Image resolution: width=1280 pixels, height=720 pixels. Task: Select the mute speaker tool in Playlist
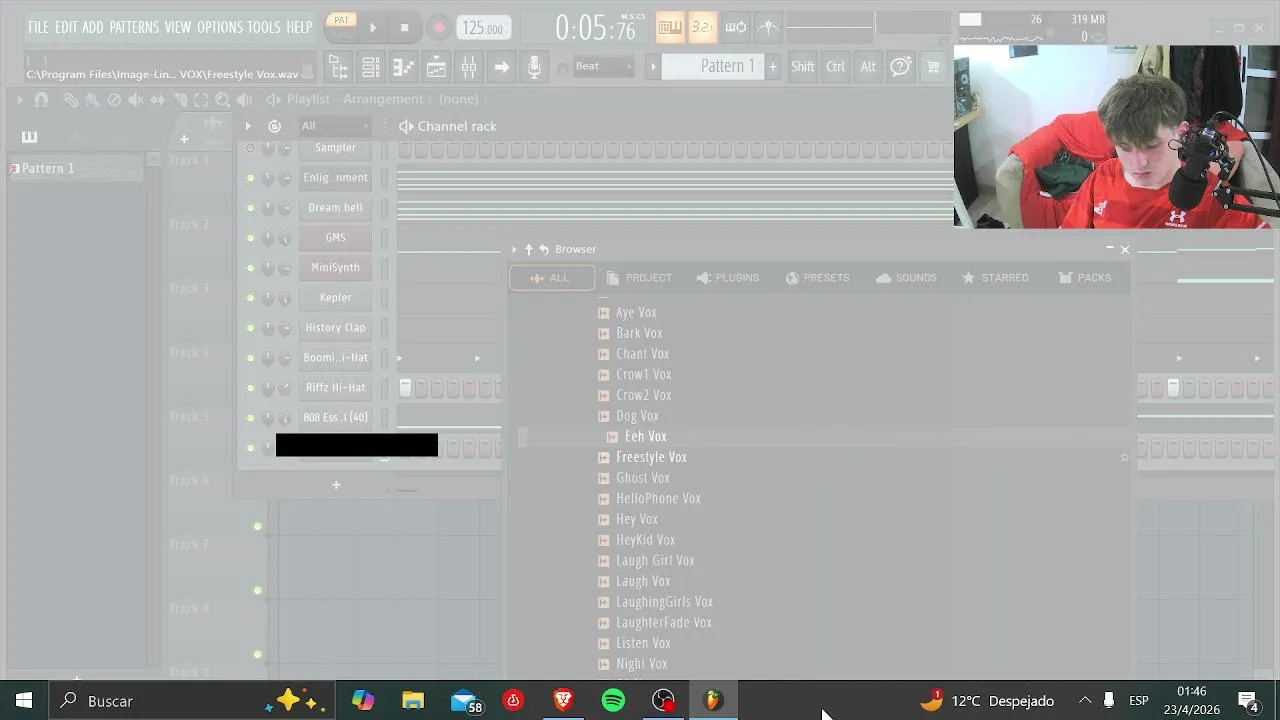[x=135, y=99]
